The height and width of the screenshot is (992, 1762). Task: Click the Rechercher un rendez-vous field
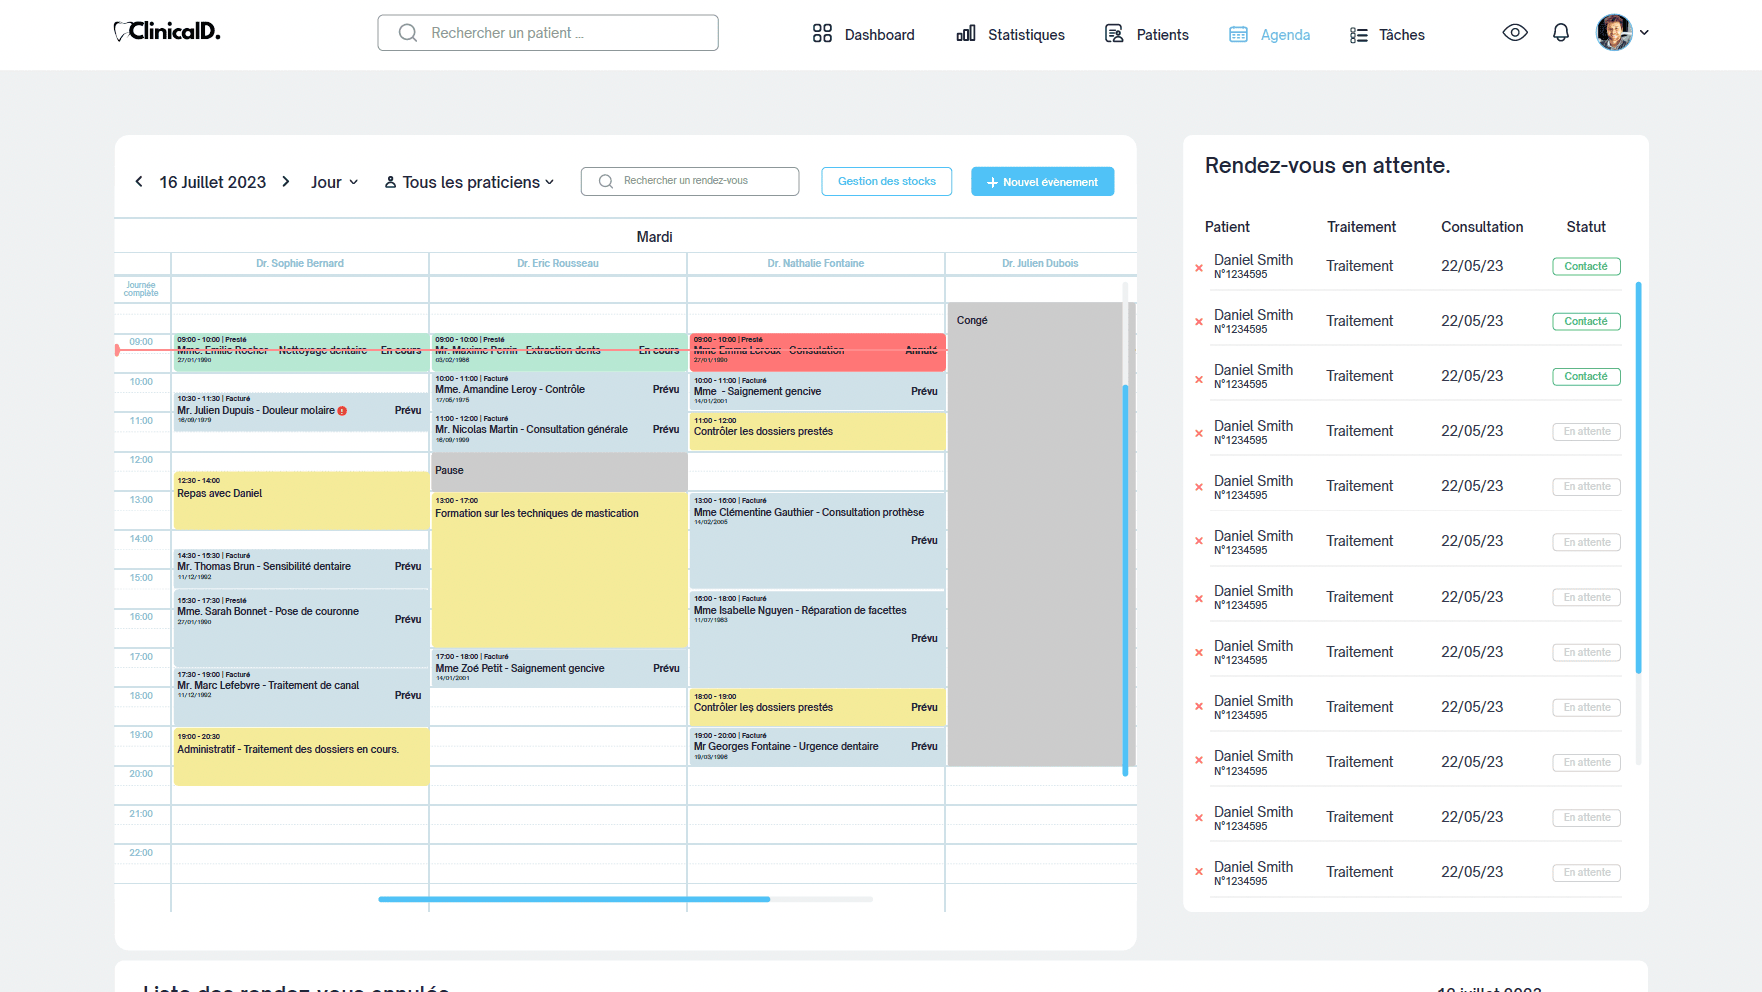[x=690, y=181]
